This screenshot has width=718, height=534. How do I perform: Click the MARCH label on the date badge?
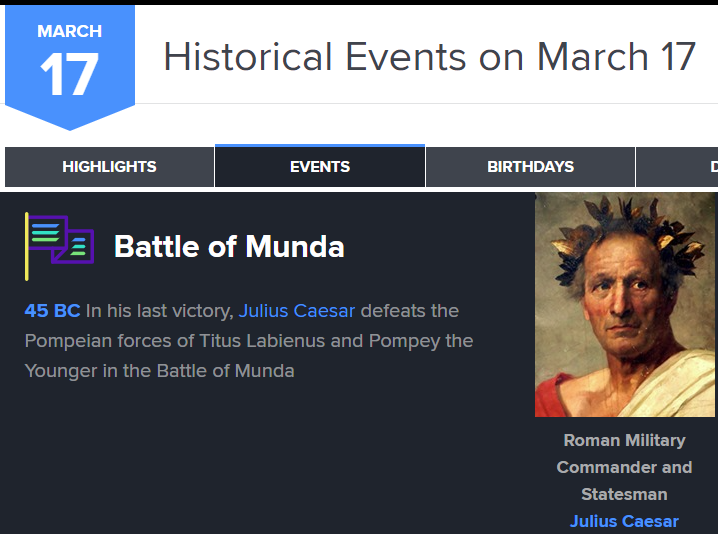(70, 31)
